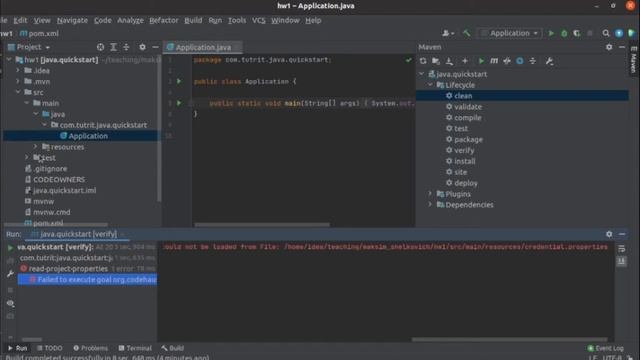Run class Application from gutter
Image resolution: width=640 pixels, height=360 pixels.
point(179,81)
